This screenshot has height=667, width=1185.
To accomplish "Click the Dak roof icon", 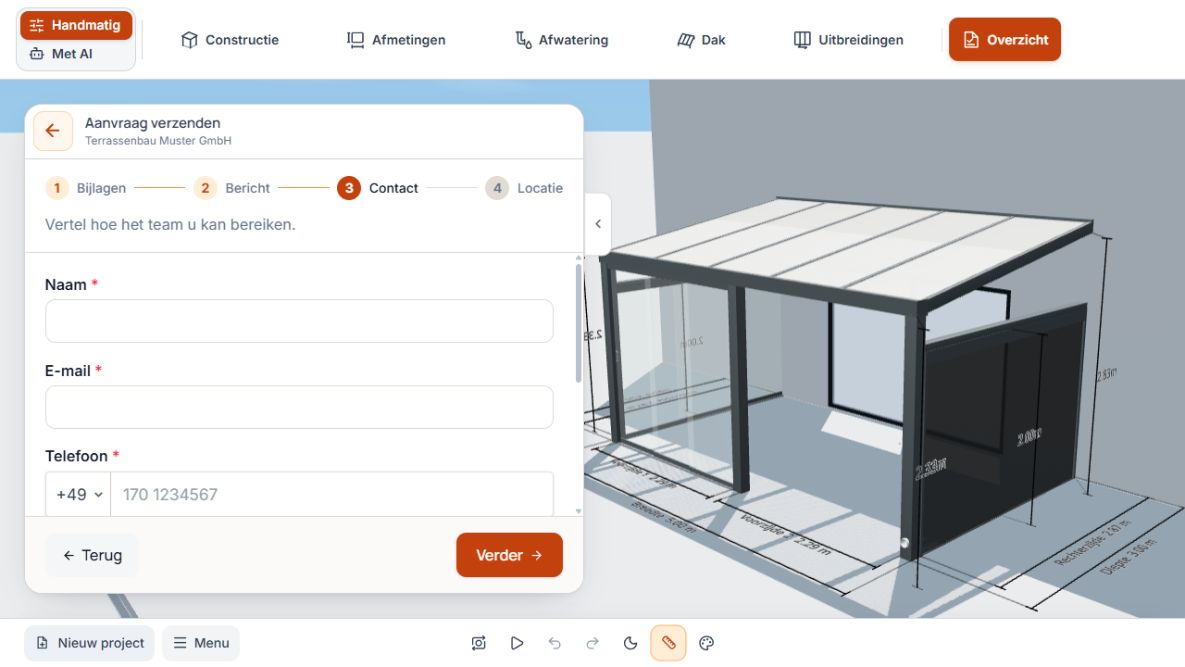I will (x=685, y=40).
